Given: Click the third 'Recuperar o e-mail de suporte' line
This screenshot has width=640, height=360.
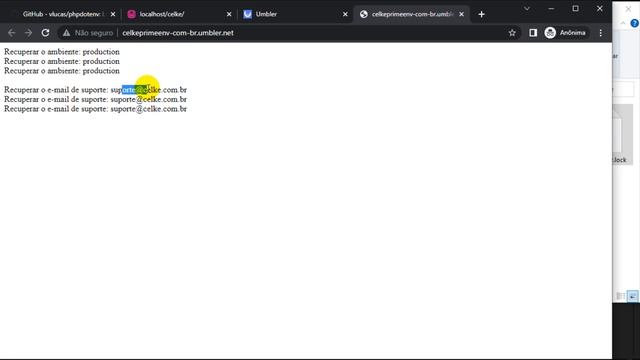Looking at the screenshot, I should coord(96,109).
